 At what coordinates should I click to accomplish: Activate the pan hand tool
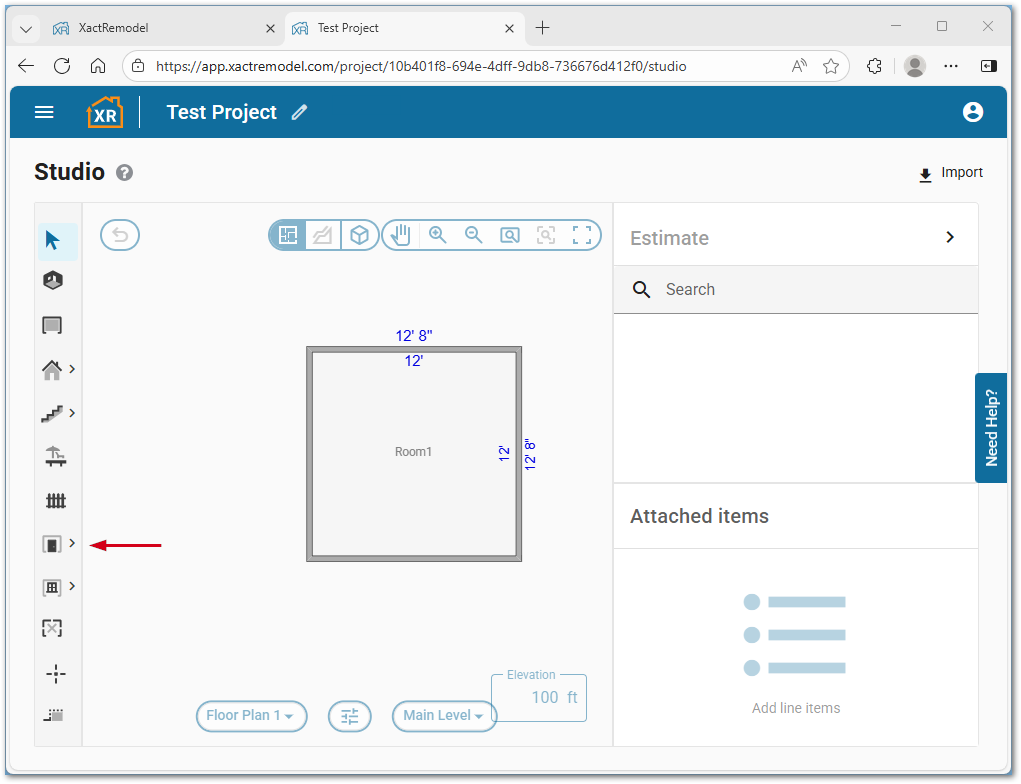point(401,235)
